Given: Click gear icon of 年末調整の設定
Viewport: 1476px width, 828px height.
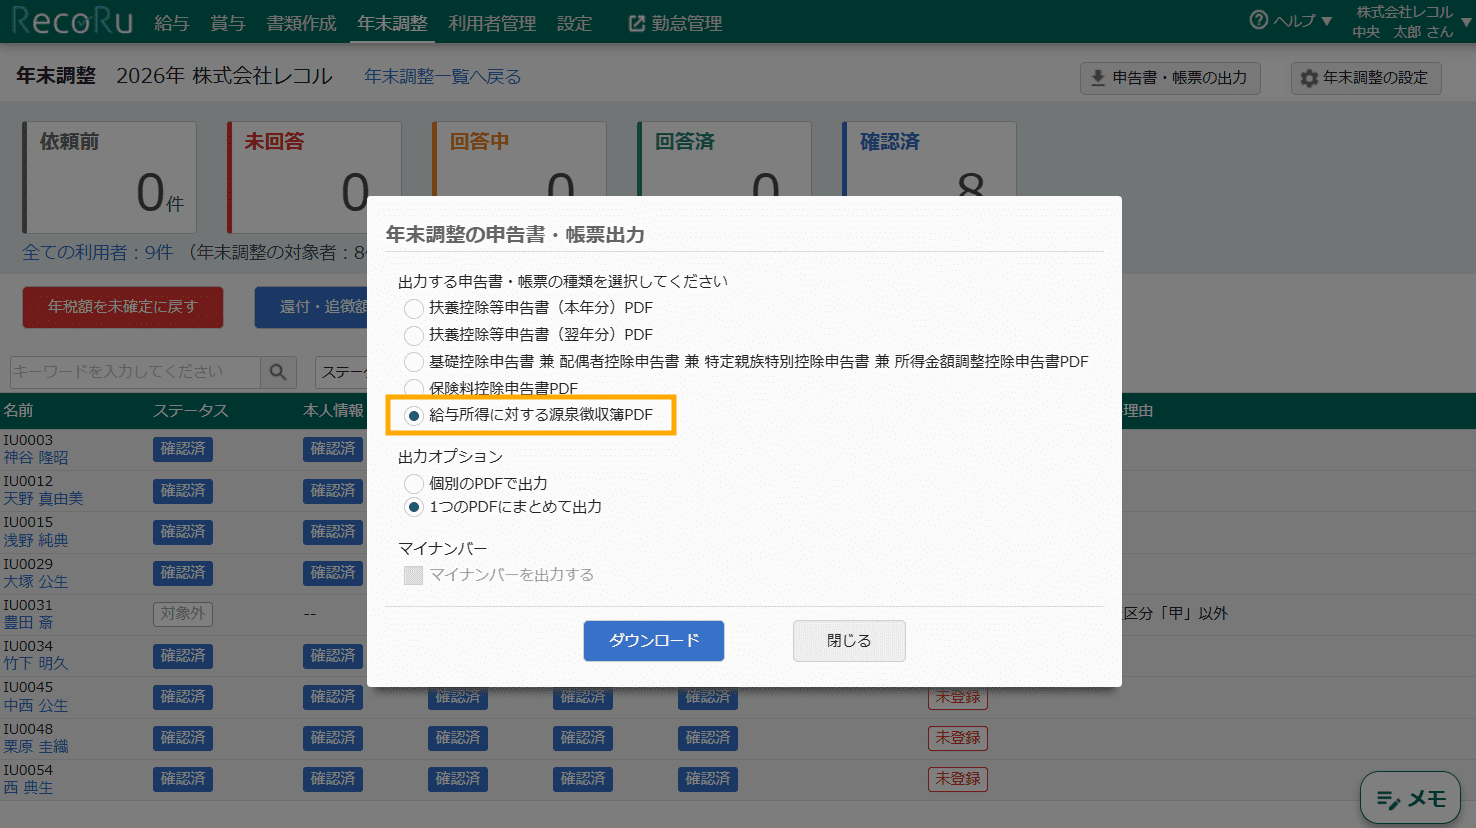Looking at the screenshot, I should pyautogui.click(x=1309, y=78).
